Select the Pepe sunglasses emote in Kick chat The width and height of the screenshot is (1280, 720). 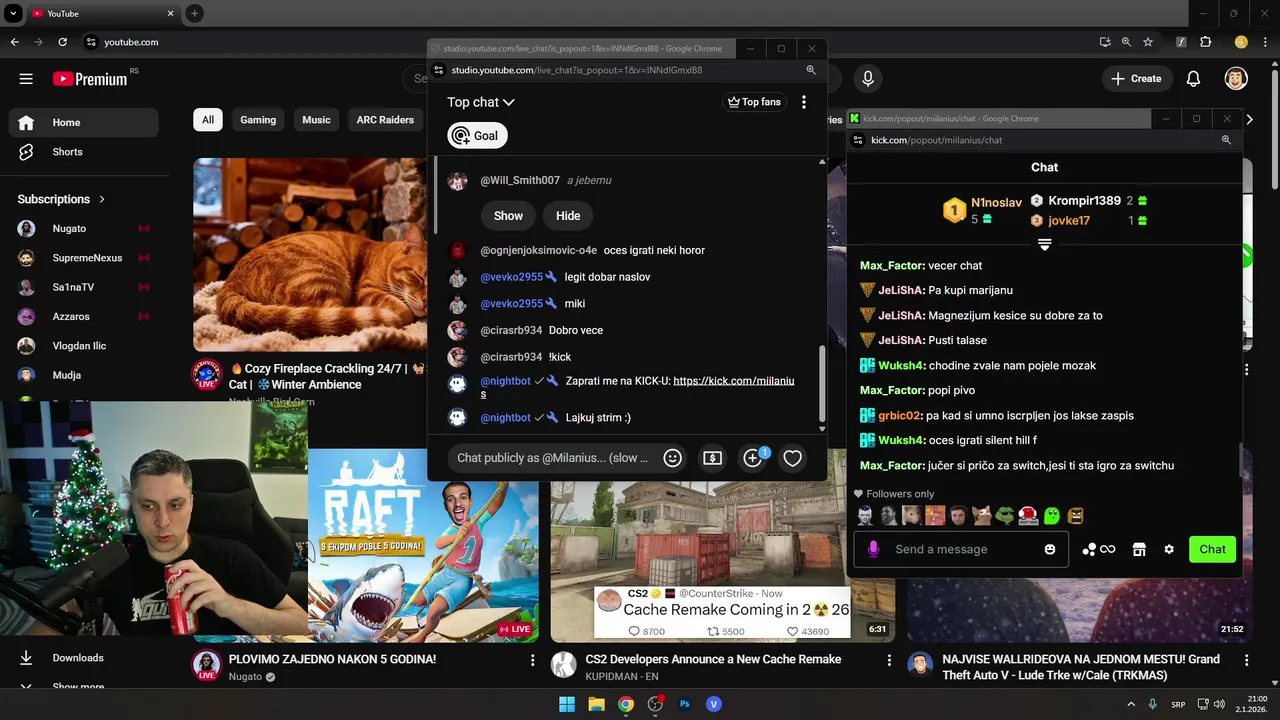(1005, 516)
